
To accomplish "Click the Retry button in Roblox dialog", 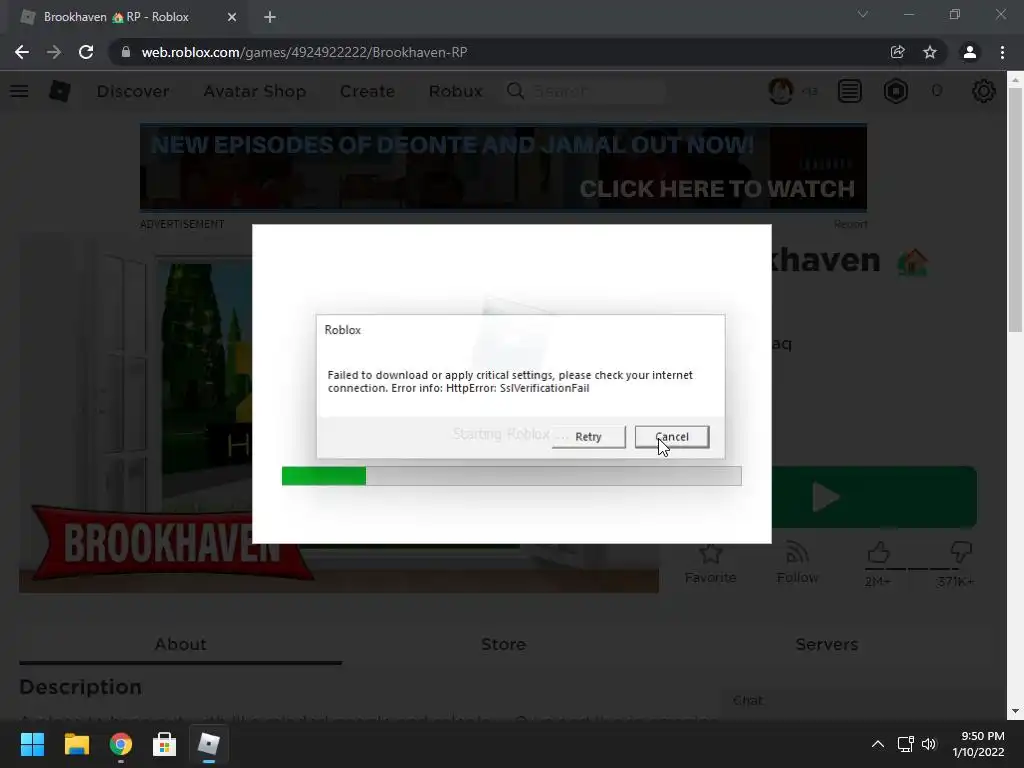I will click(x=588, y=437).
